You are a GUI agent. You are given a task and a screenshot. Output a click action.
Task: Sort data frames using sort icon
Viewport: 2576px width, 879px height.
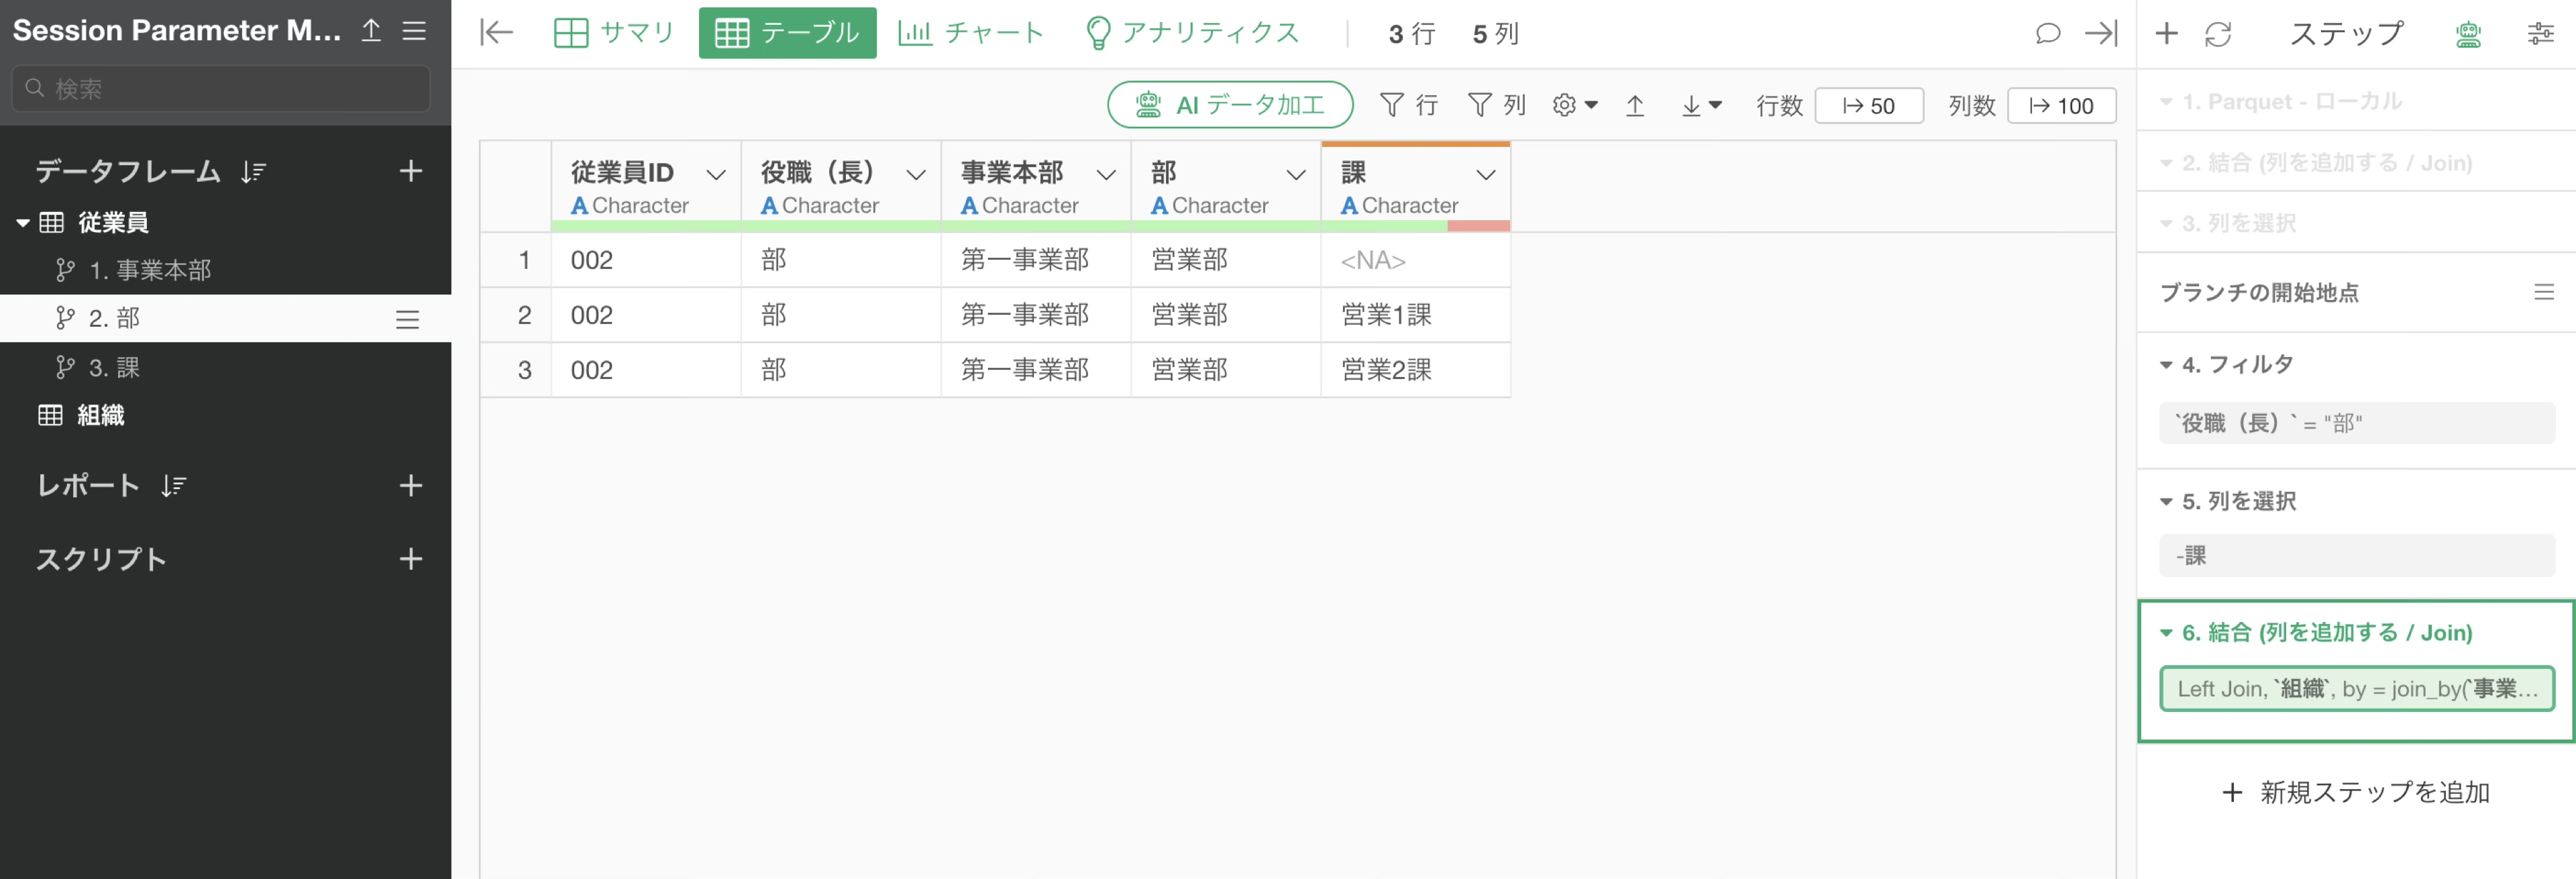[253, 172]
